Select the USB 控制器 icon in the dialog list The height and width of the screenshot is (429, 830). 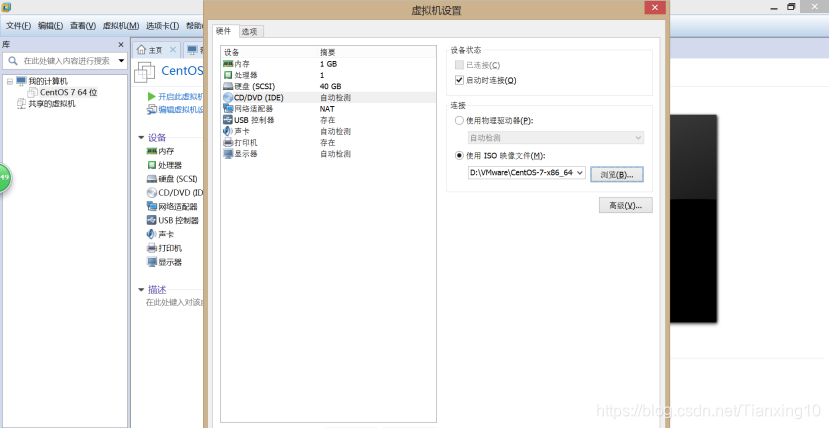pyautogui.click(x=228, y=120)
